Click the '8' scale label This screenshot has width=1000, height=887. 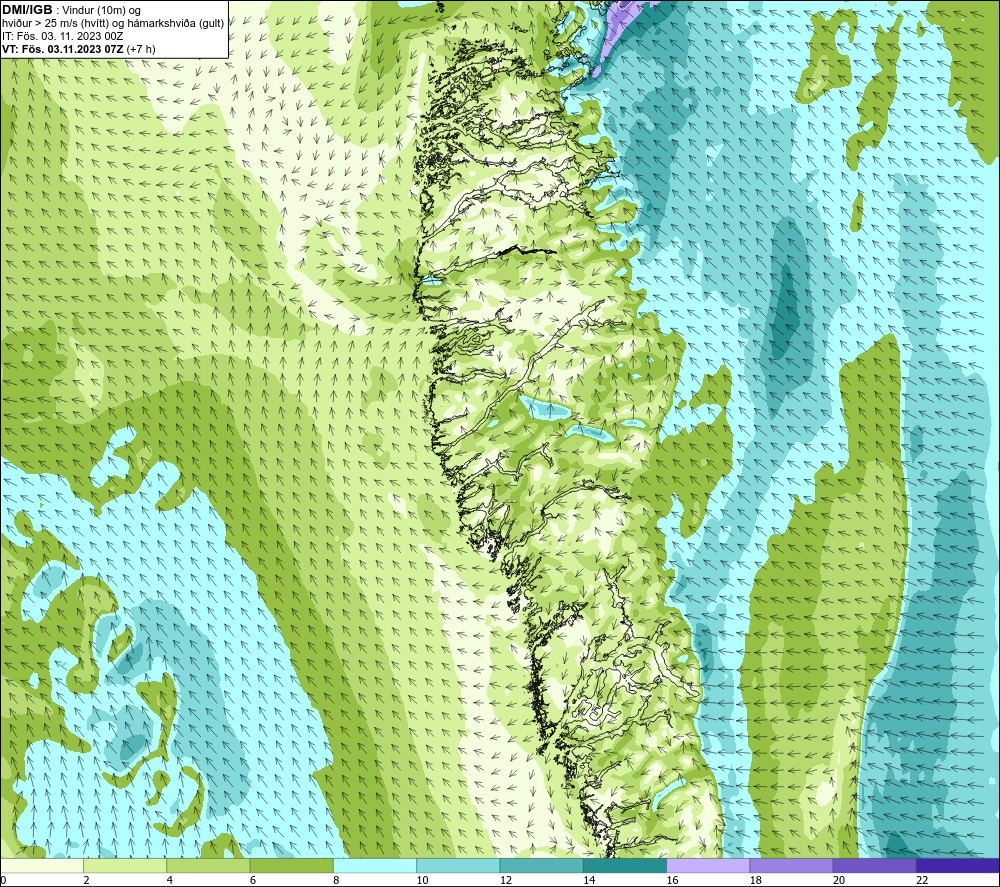click(x=336, y=881)
